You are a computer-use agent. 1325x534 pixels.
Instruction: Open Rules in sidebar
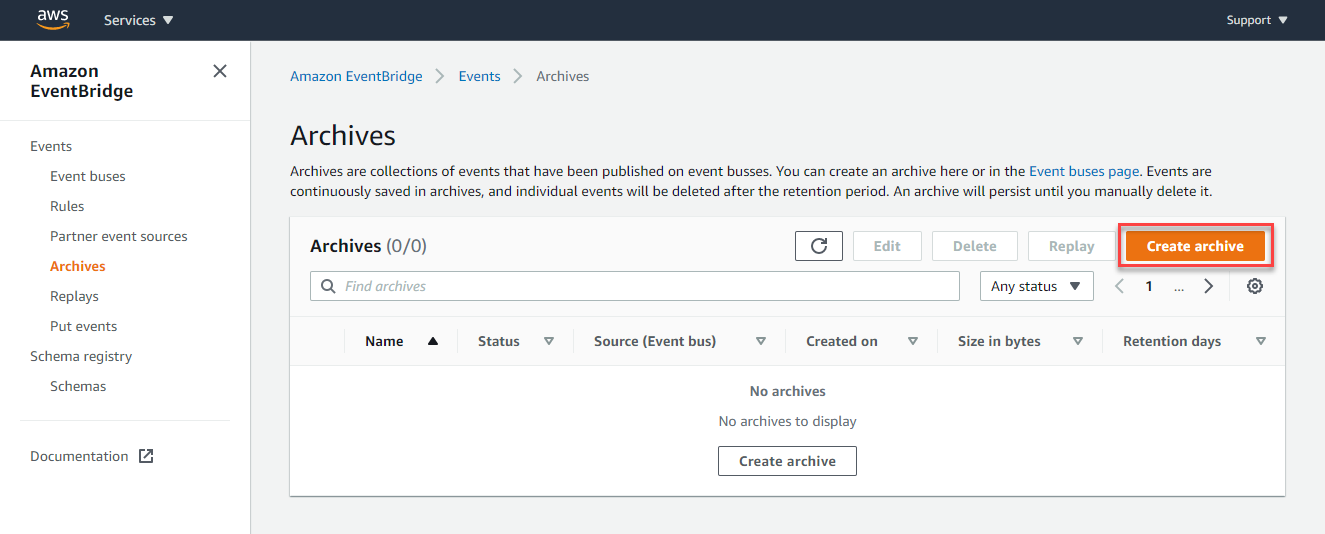[67, 206]
